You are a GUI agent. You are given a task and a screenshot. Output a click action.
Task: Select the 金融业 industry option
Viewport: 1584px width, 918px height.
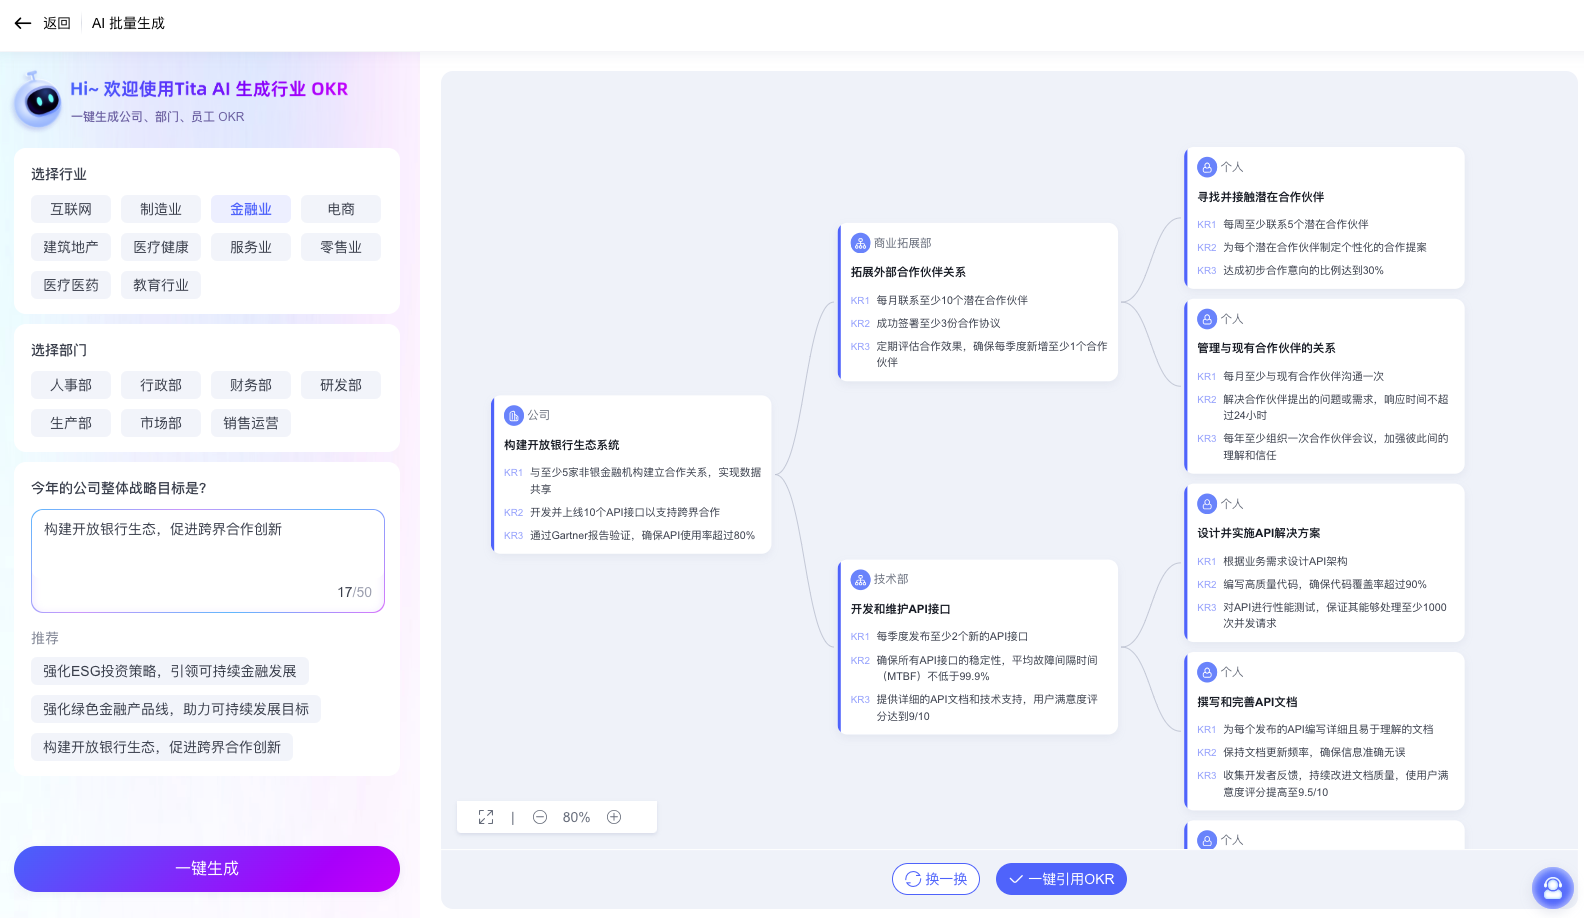point(251,209)
